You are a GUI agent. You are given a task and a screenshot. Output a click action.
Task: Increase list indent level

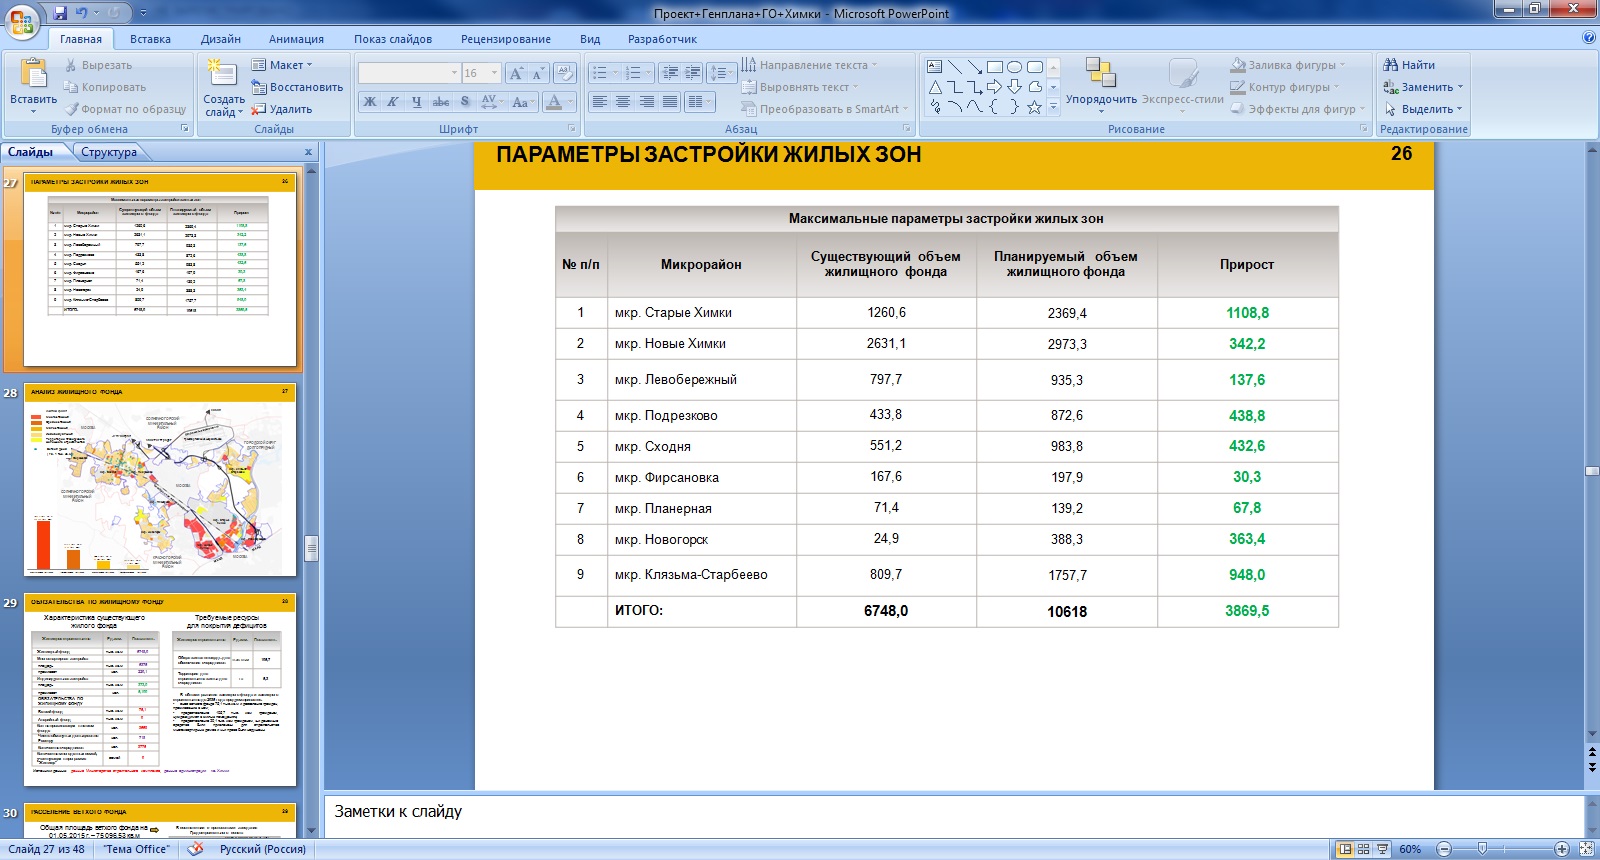[692, 73]
